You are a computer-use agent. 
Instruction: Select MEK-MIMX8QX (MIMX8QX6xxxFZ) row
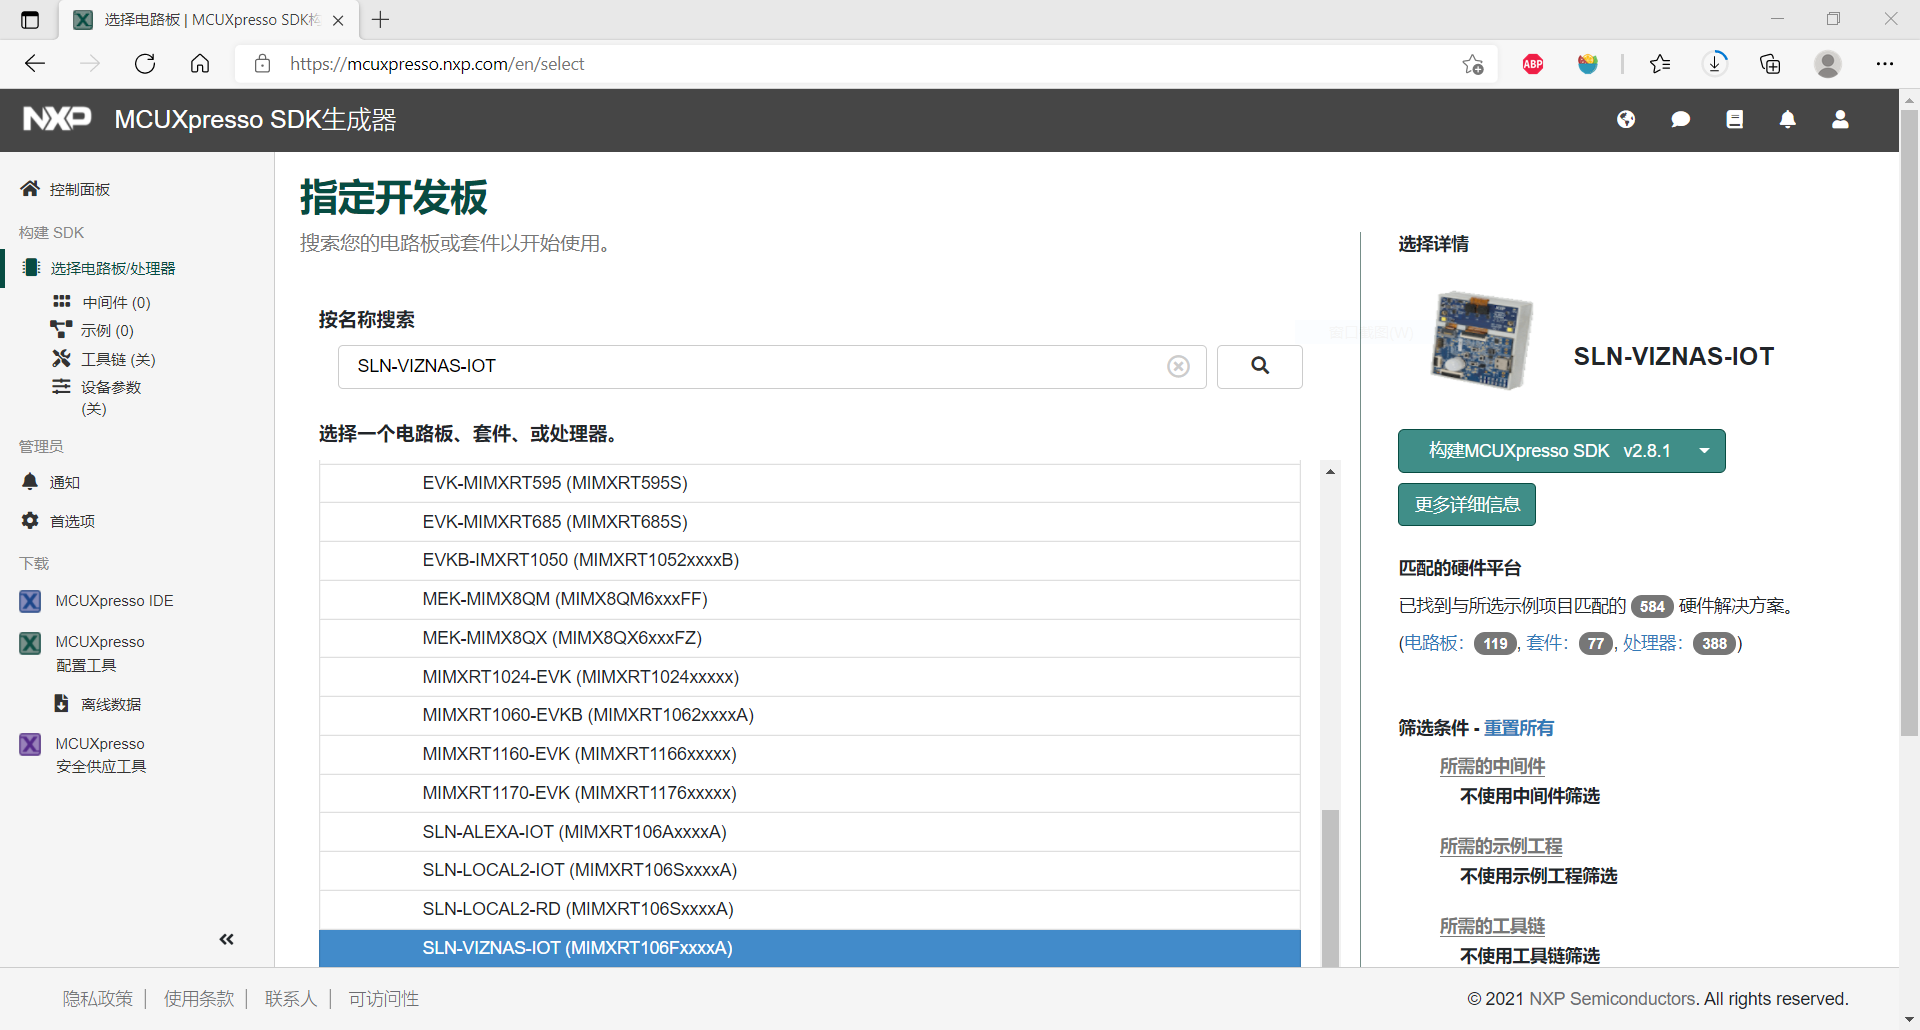point(810,638)
